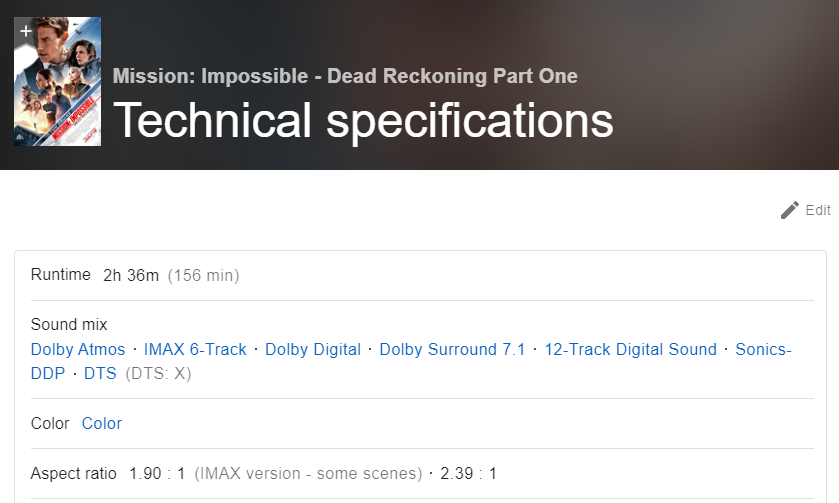Click the Technical specifications heading
Image resolution: width=839 pixels, height=503 pixels.
(363, 121)
